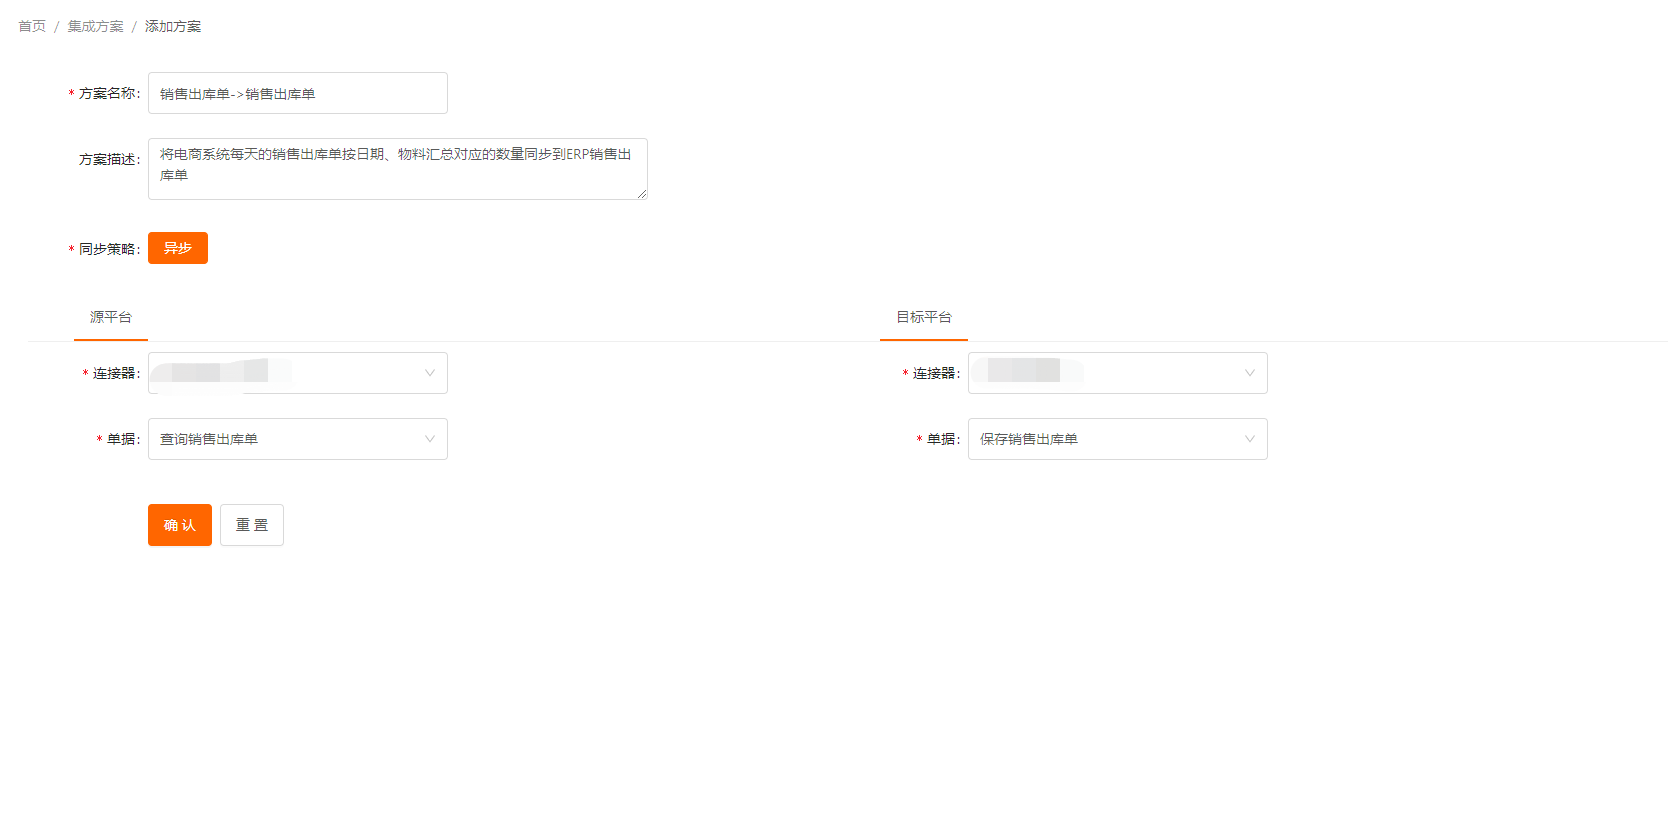Viewport: 1670px width, 825px height.
Task: Click the chevron arrow beside 查询销售出库单
Action: (430, 439)
